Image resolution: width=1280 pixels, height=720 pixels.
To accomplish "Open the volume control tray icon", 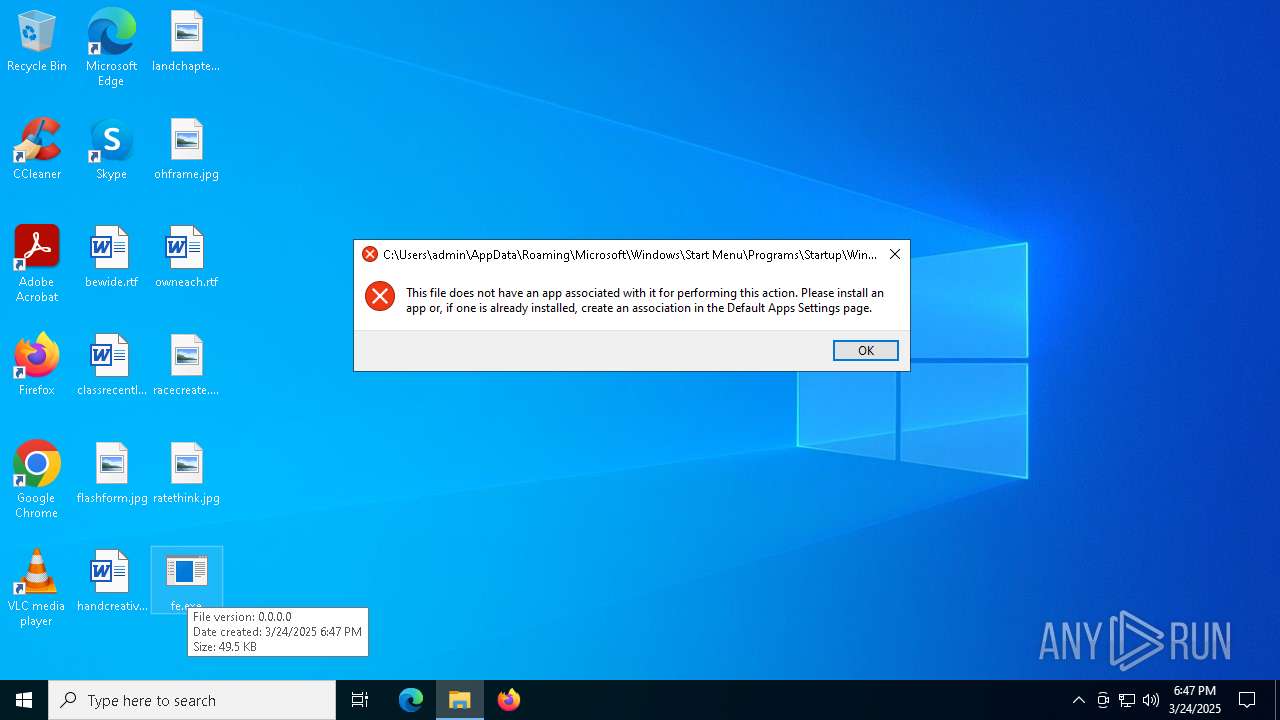I will click(x=1151, y=700).
